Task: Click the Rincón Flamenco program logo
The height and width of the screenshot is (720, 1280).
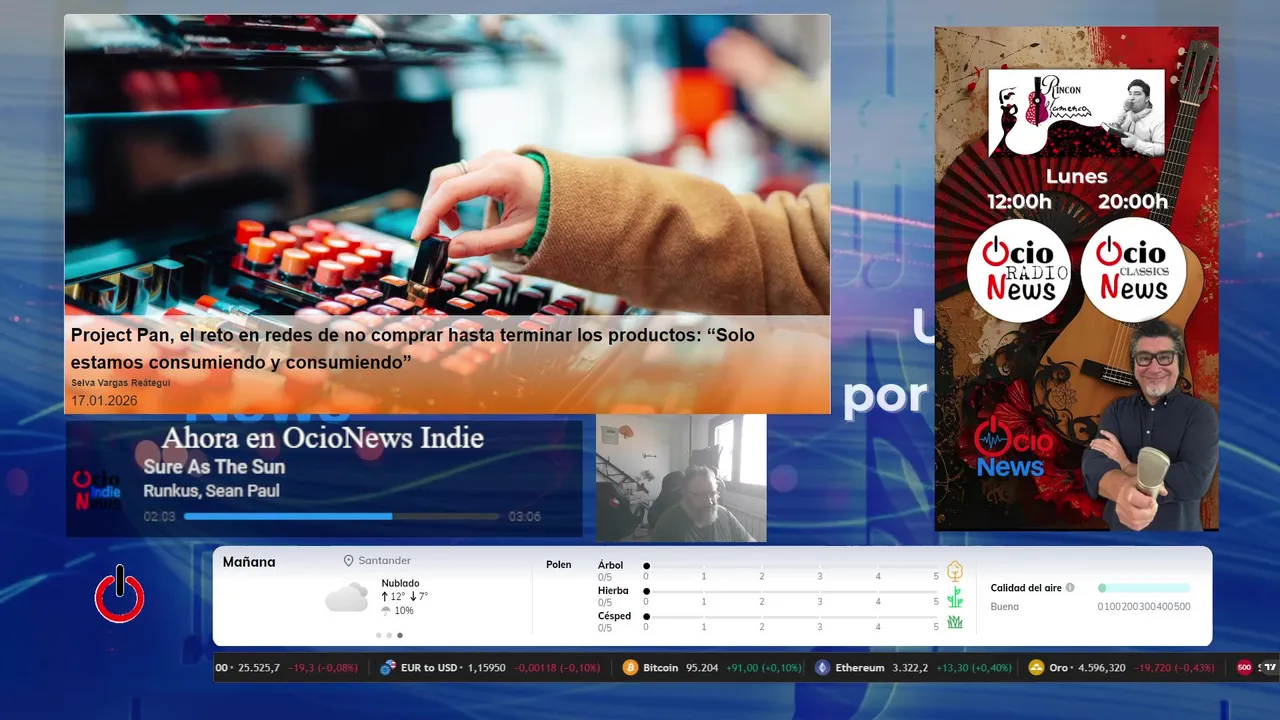Action: point(1077,113)
